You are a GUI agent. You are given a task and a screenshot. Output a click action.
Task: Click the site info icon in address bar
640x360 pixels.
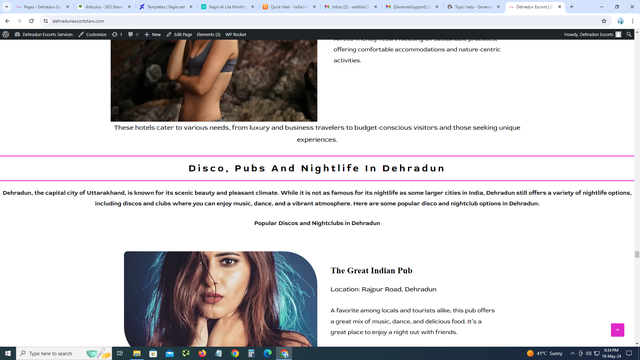(46, 21)
